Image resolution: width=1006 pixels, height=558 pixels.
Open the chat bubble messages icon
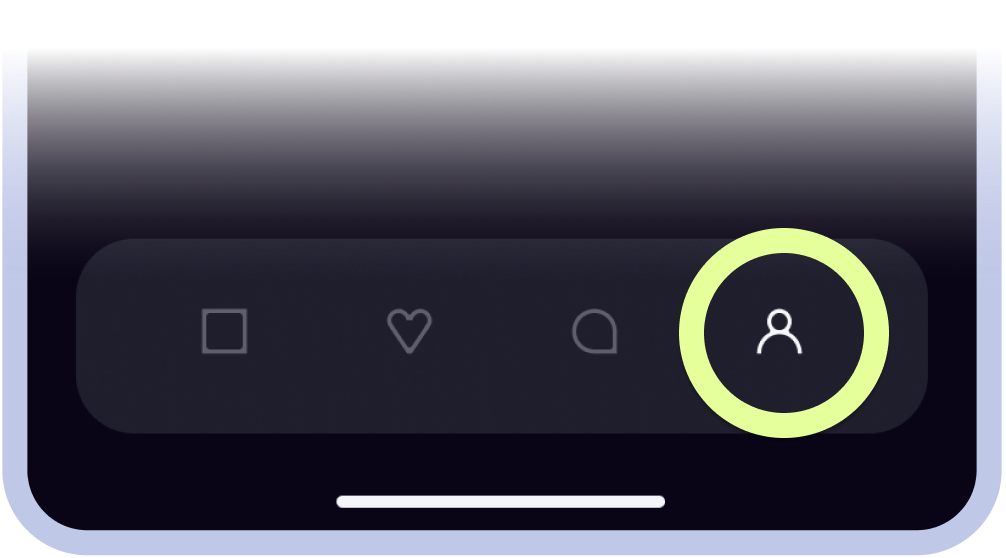(x=595, y=331)
